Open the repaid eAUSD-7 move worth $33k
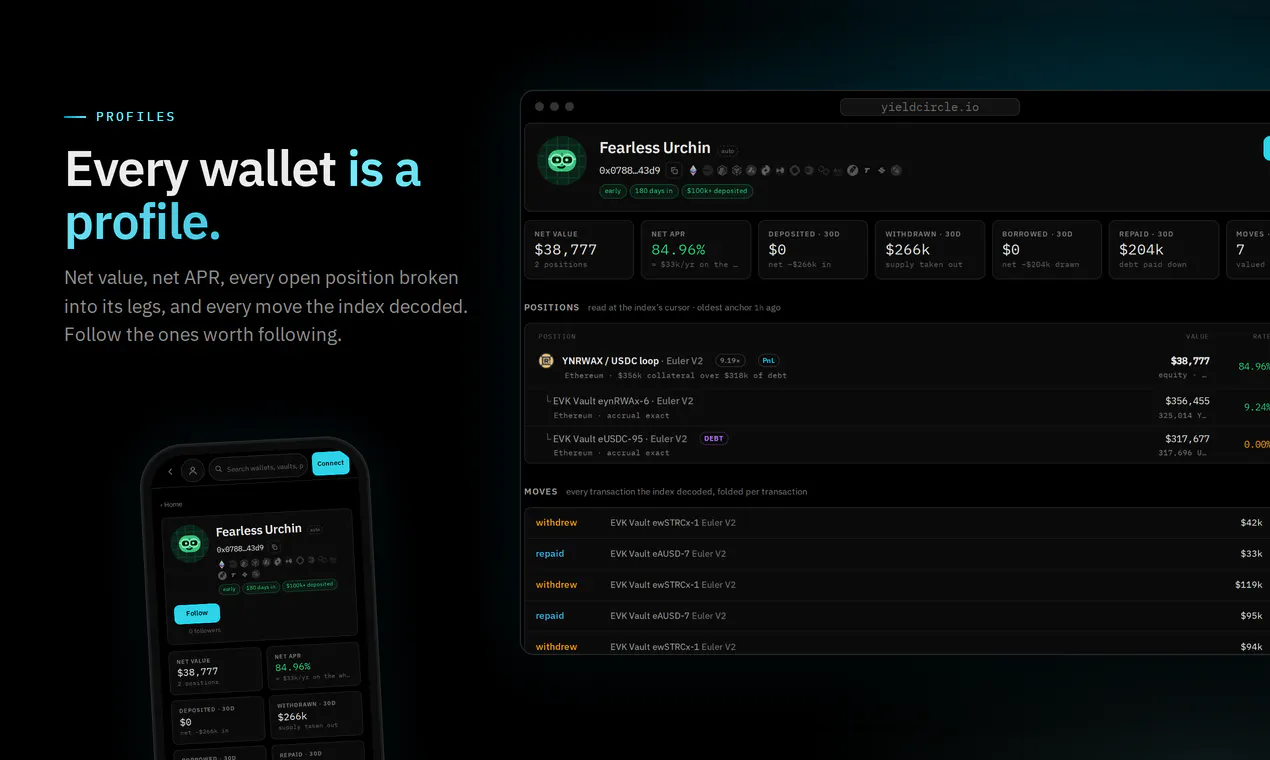Viewport: 1270px width, 760px height. tap(897, 554)
